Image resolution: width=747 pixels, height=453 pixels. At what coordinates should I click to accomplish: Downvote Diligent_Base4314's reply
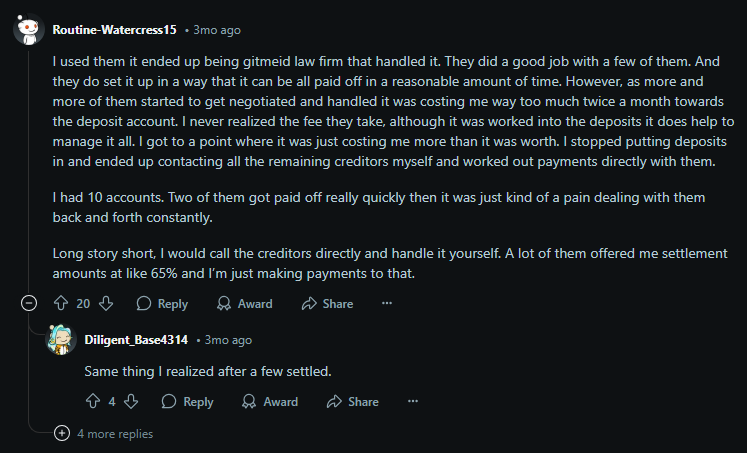pyautogui.click(x=131, y=401)
